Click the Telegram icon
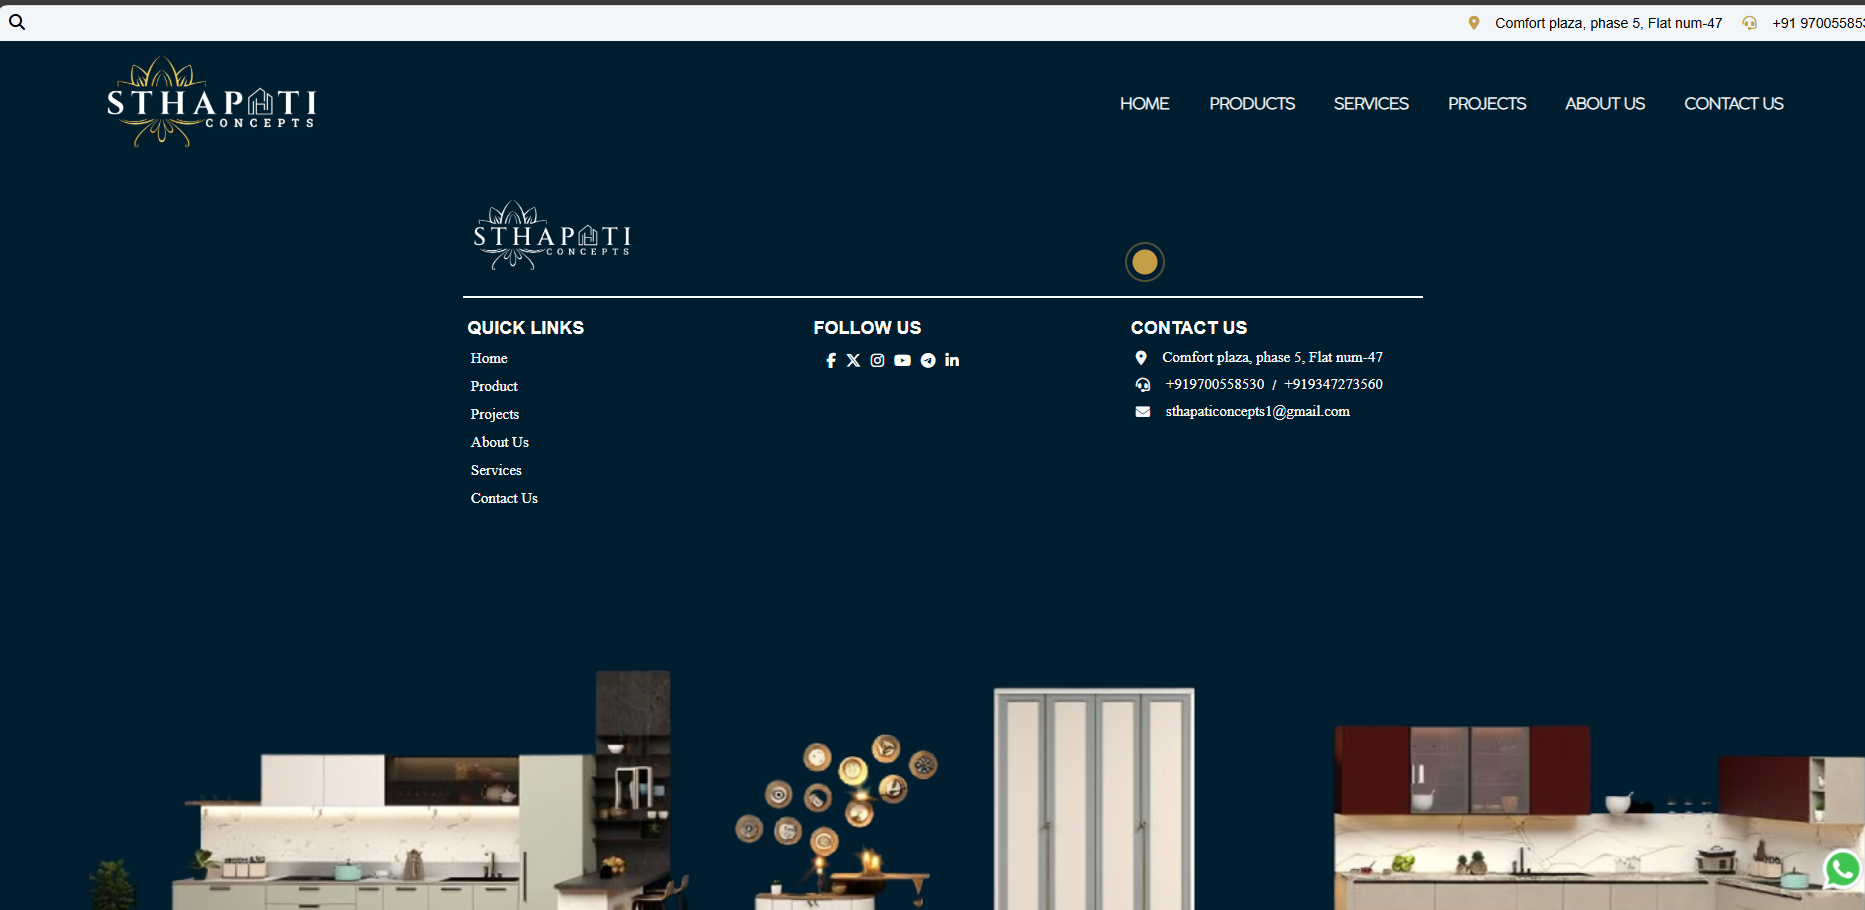The image size is (1865, 910). tap(928, 361)
